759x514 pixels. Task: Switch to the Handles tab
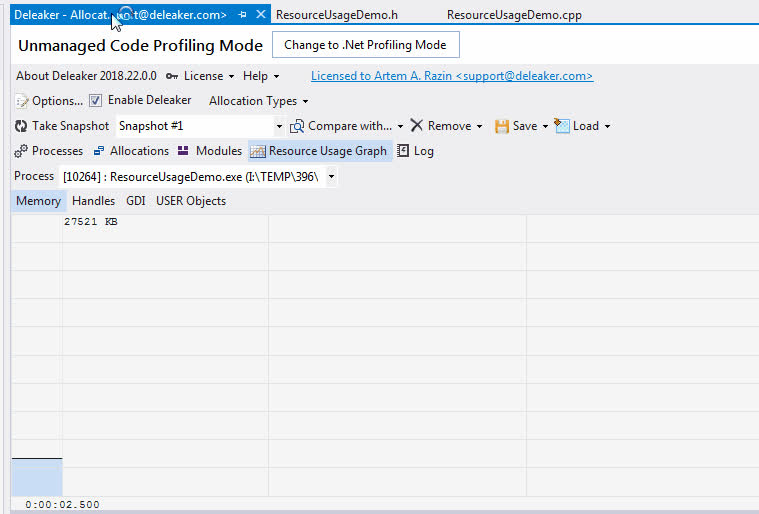point(93,201)
